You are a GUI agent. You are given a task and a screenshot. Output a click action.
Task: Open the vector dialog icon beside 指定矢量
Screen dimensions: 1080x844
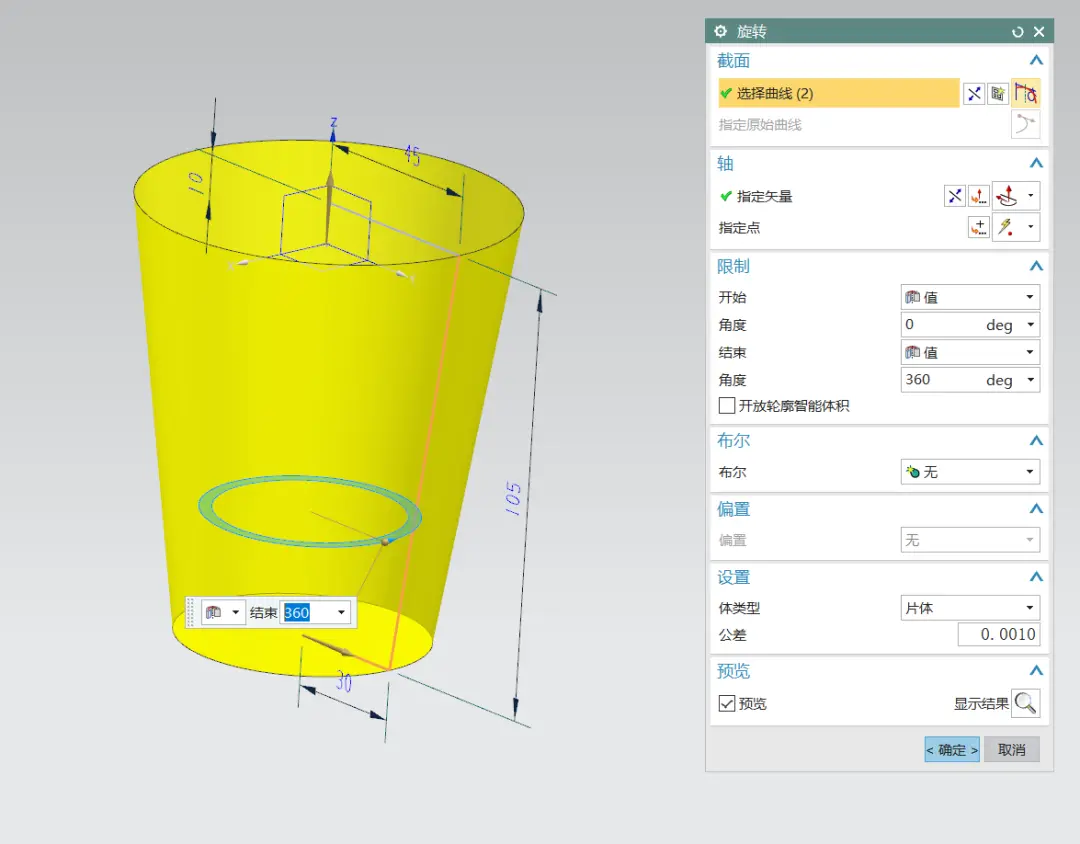(979, 196)
